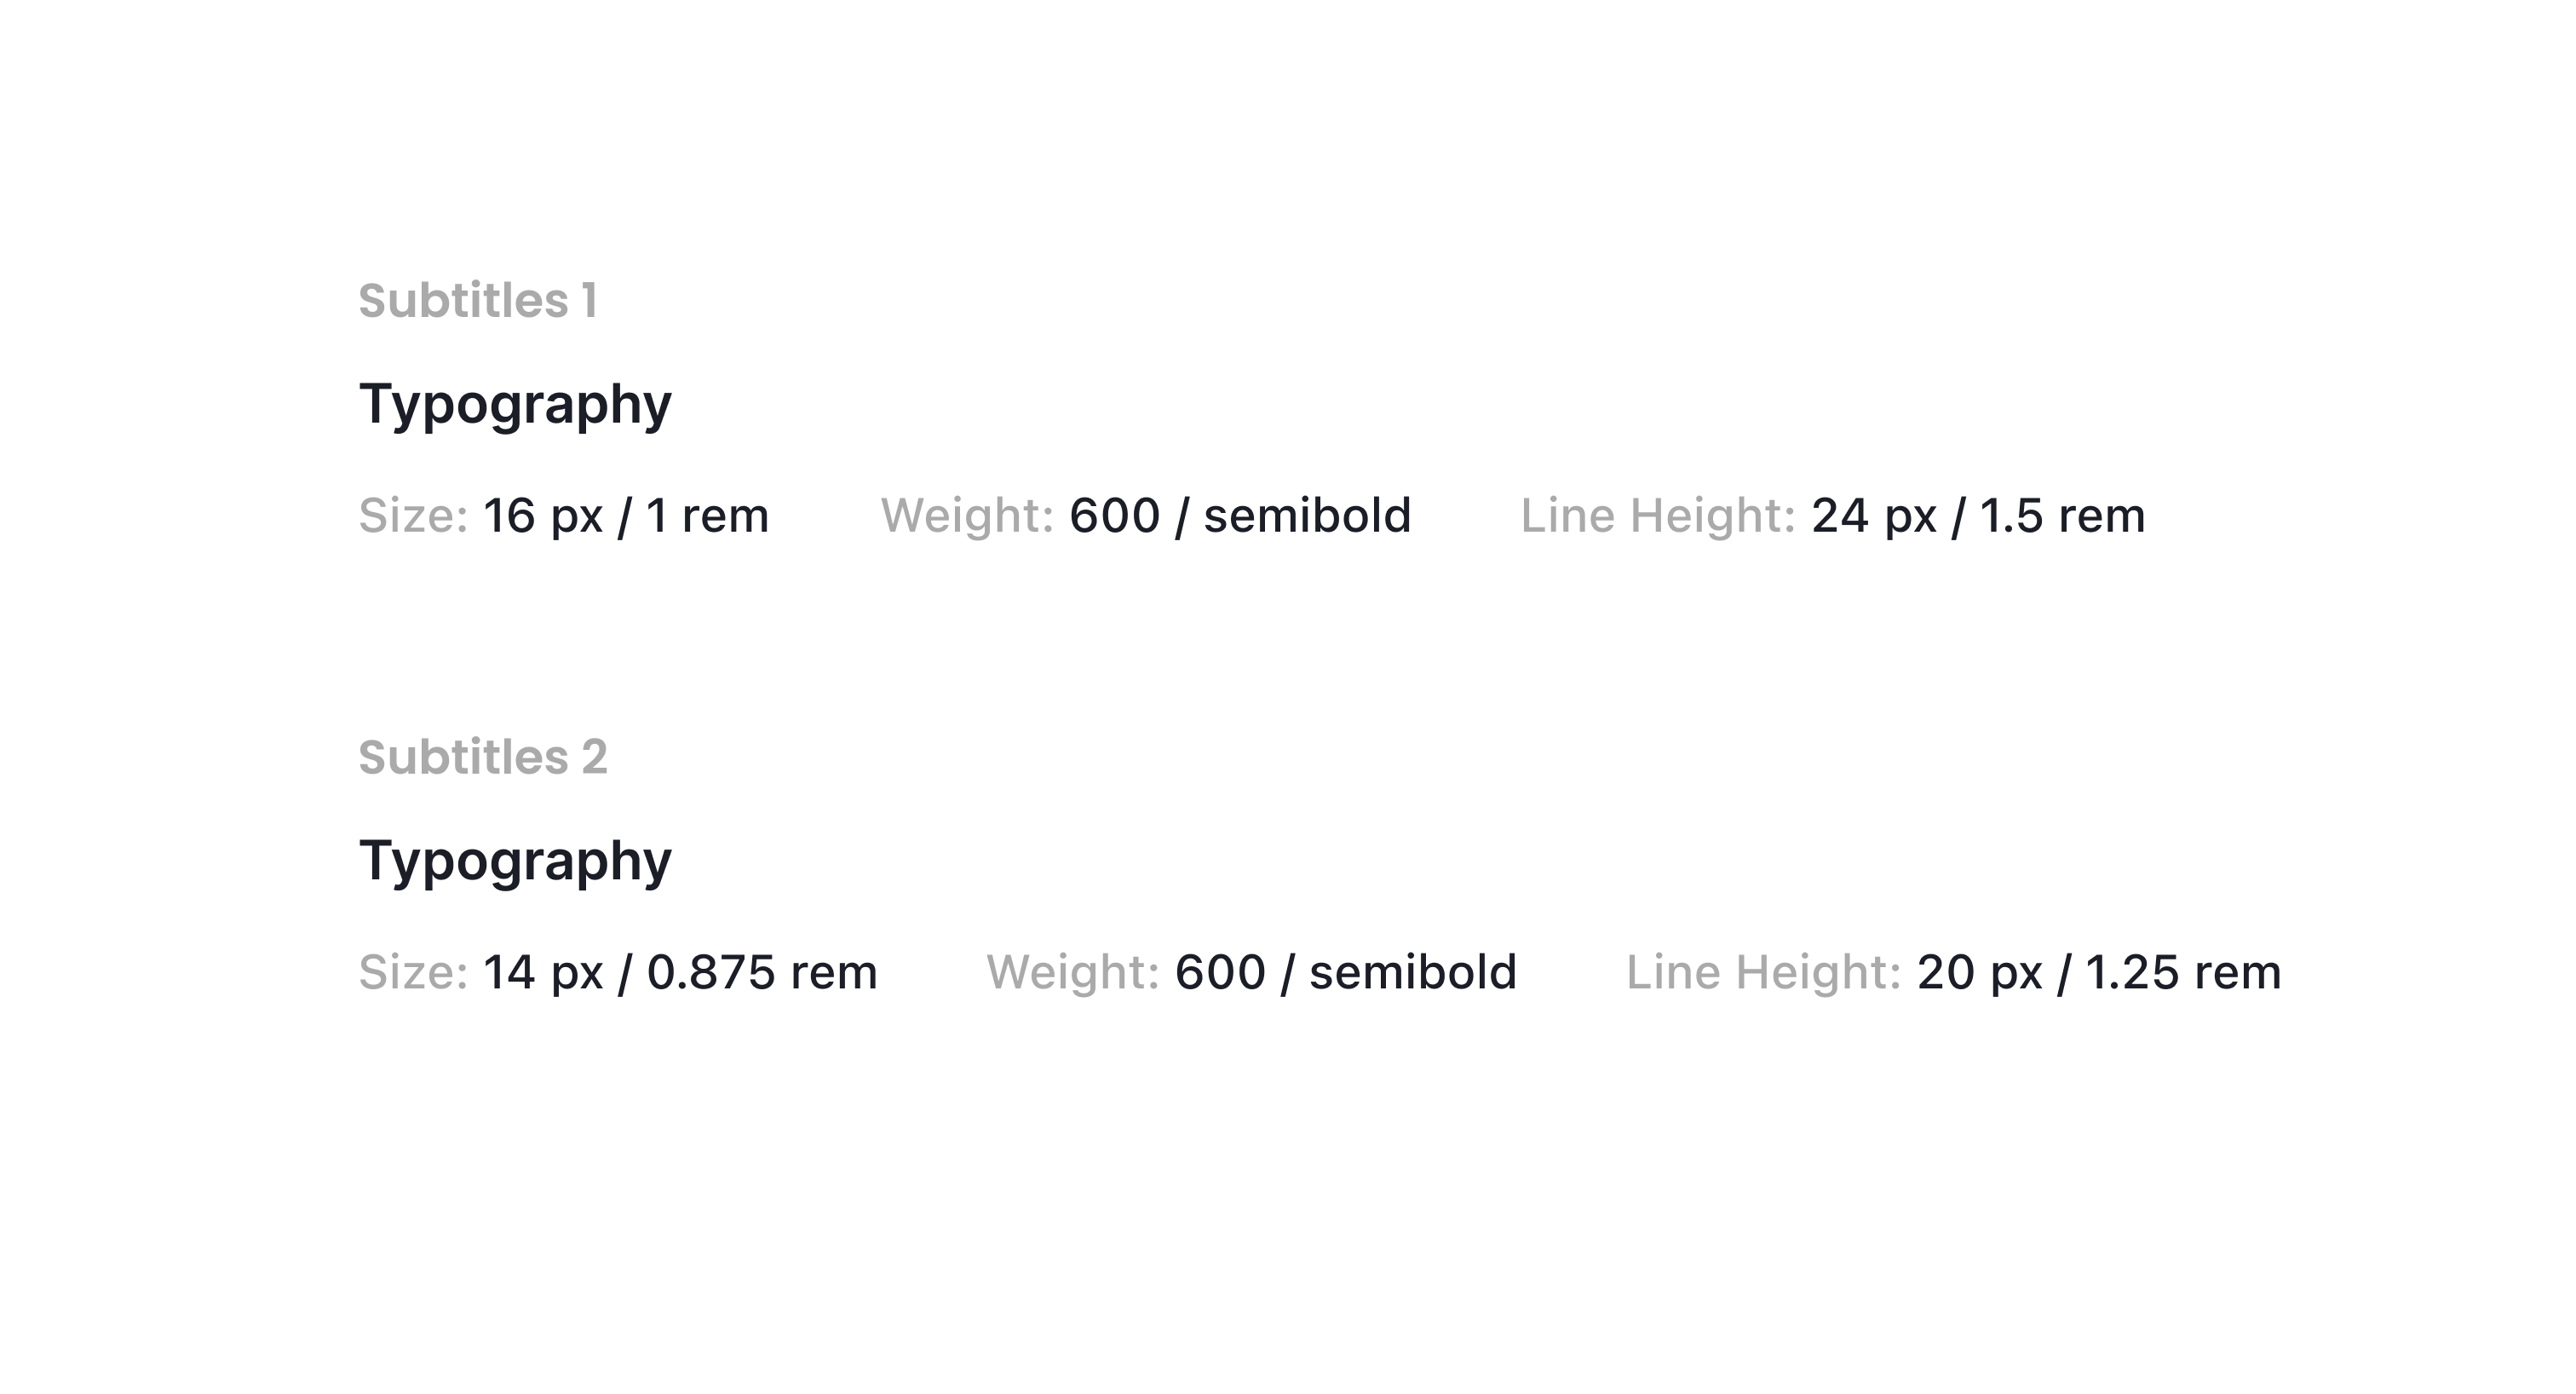
Task: Select '600 / semibold' in Subtitles 2 row
Action: 1346,972
